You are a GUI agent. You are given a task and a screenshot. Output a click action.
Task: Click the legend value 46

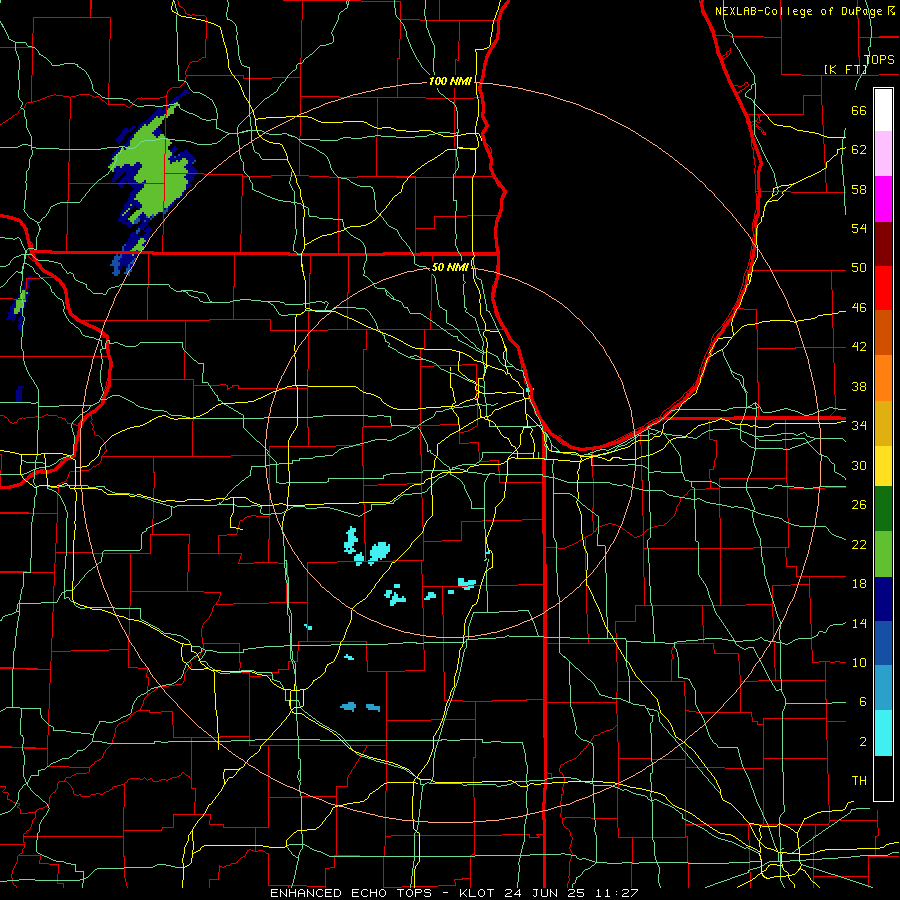(859, 308)
